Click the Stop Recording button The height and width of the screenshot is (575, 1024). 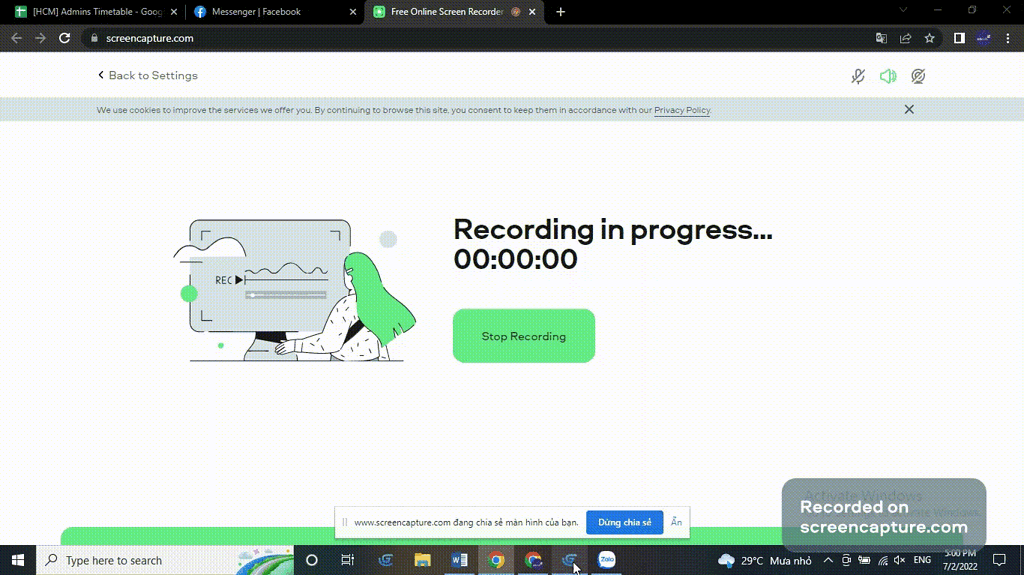(x=523, y=336)
